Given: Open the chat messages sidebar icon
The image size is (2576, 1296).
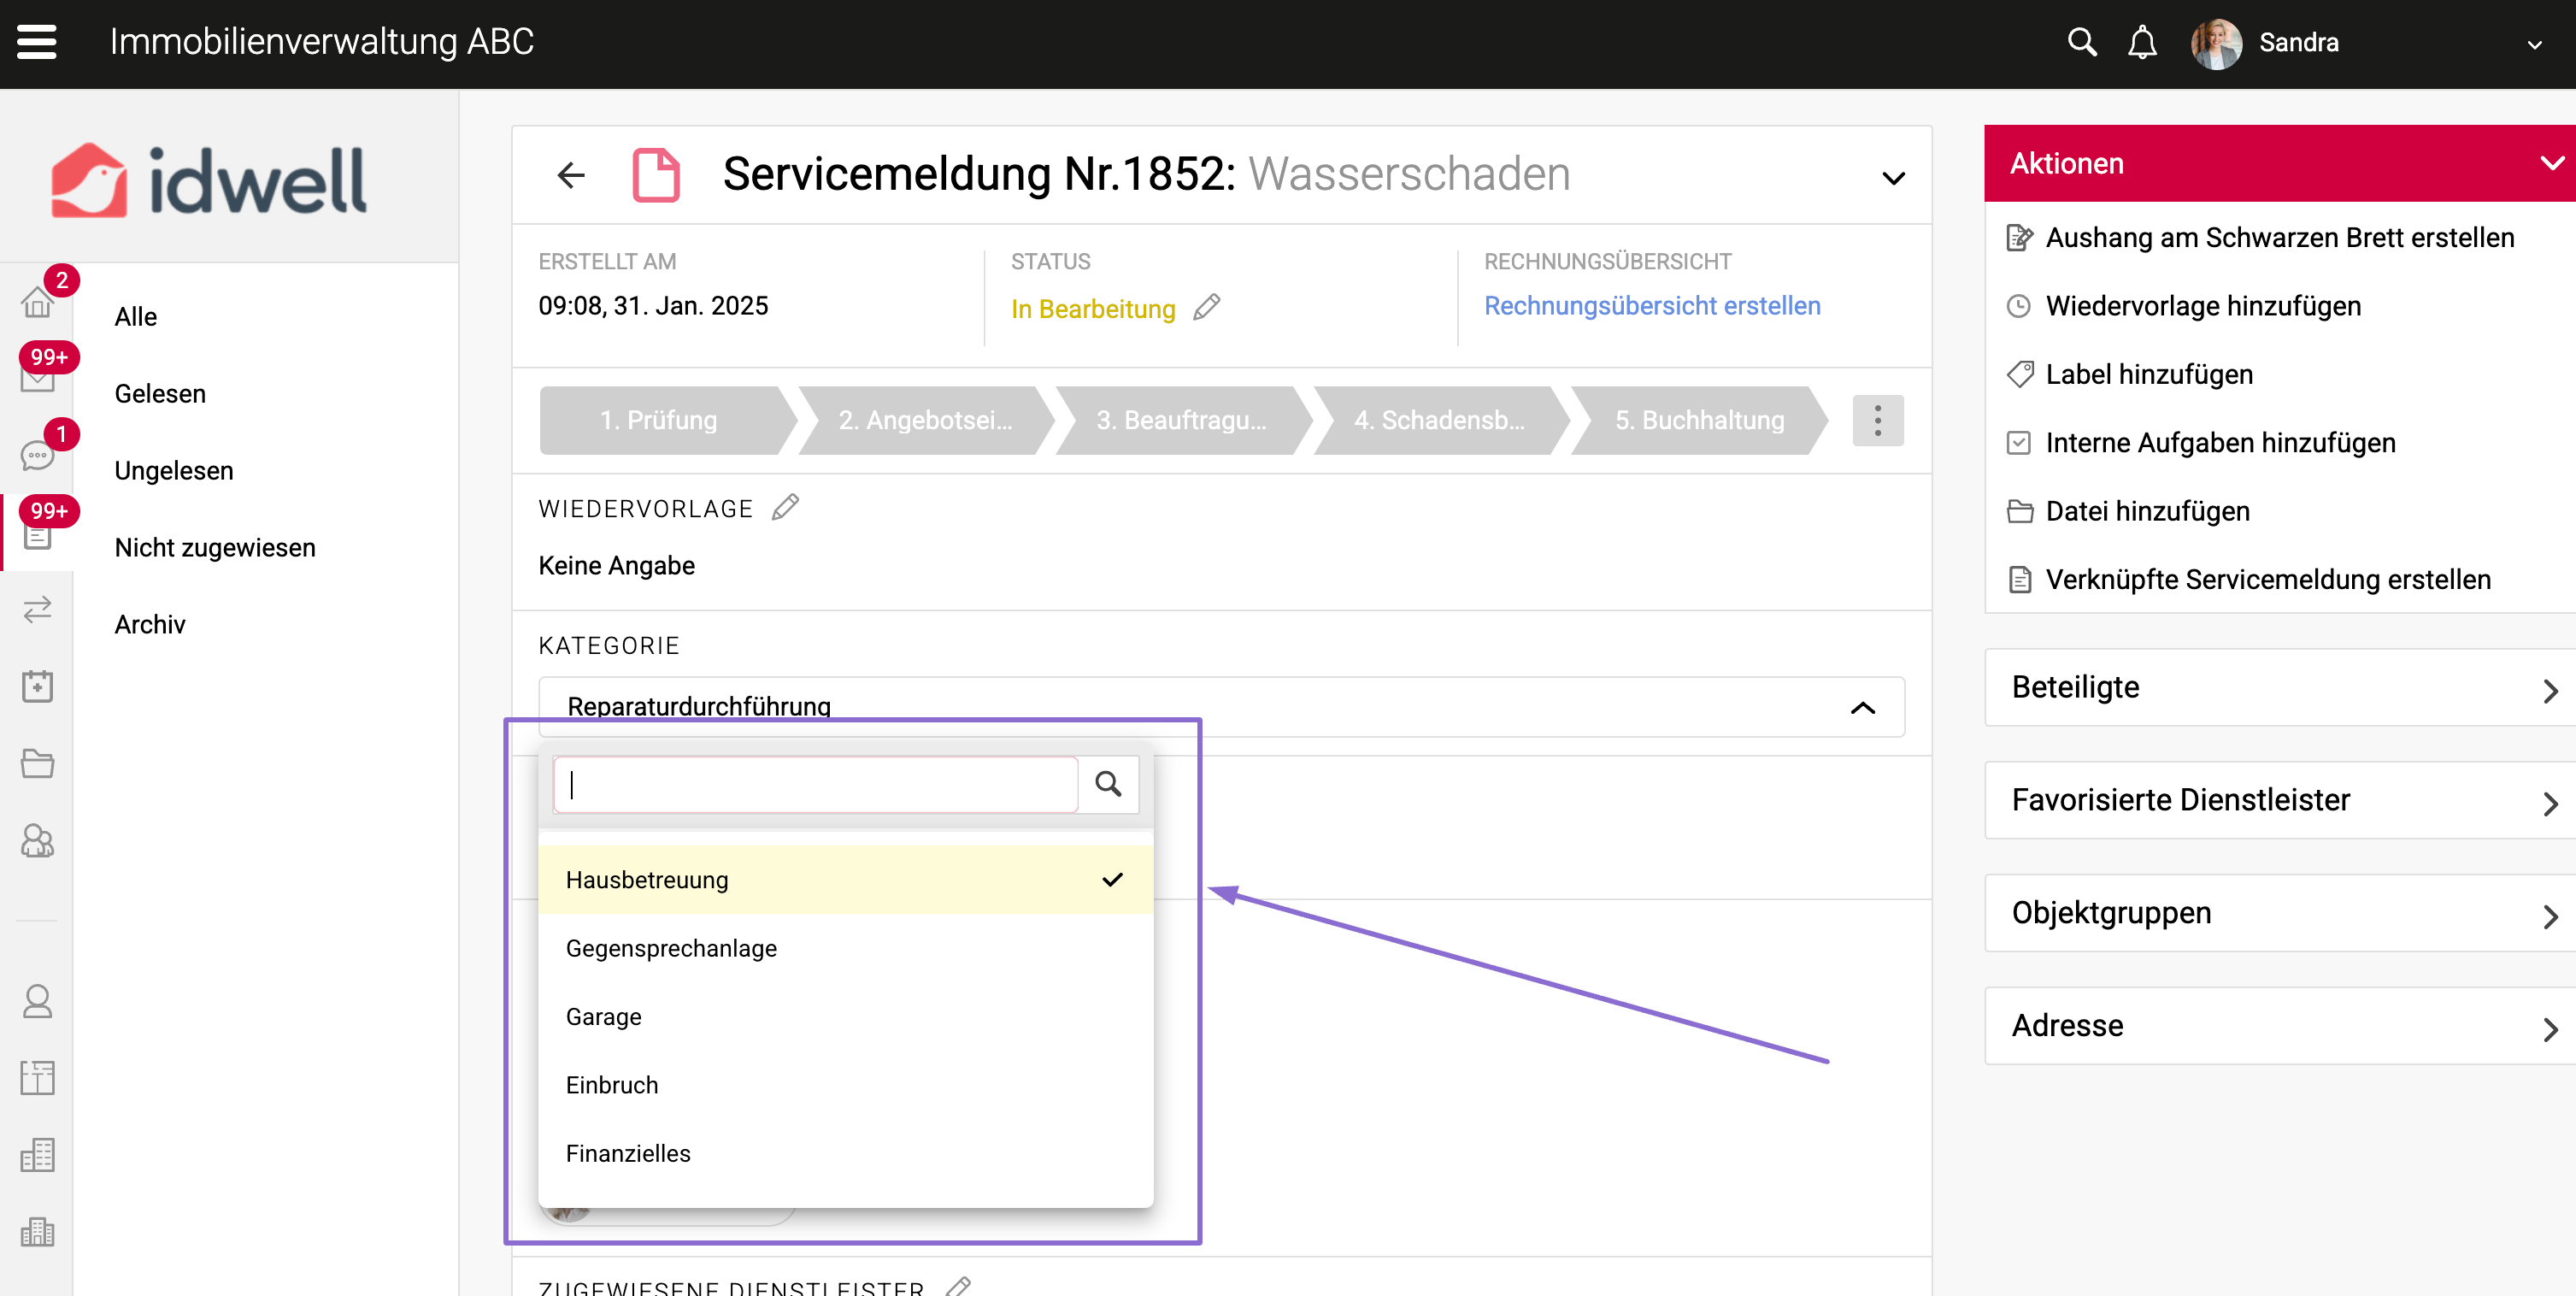Looking at the screenshot, I should [37, 455].
